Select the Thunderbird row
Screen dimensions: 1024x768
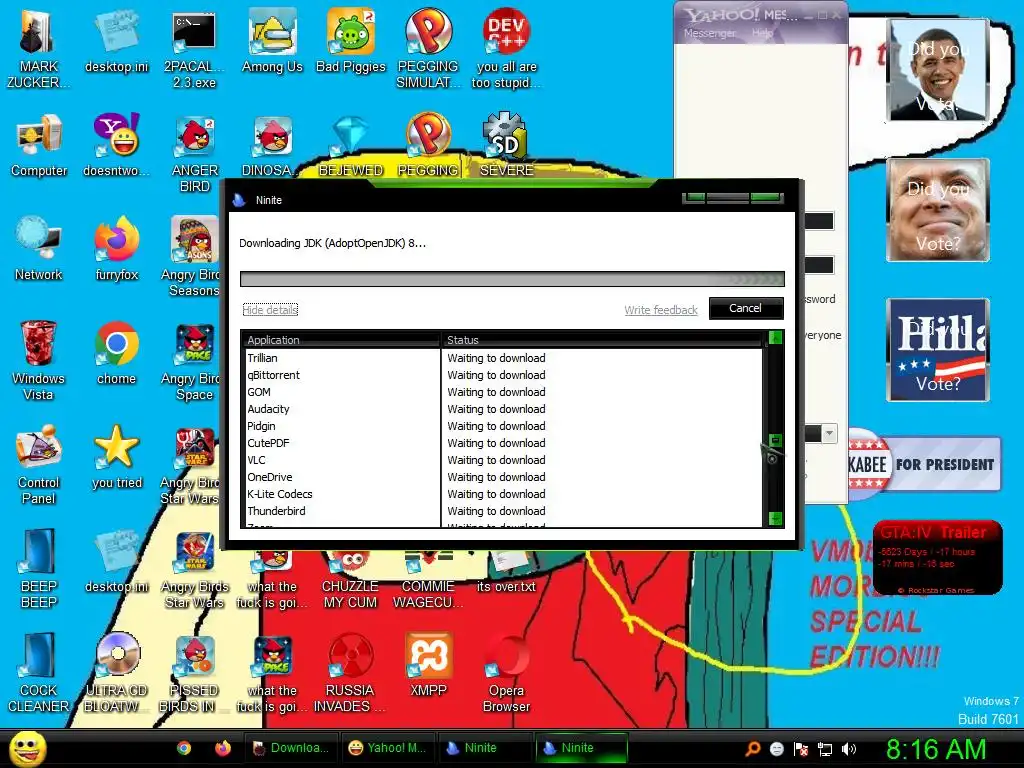pyautogui.click(x=502, y=511)
